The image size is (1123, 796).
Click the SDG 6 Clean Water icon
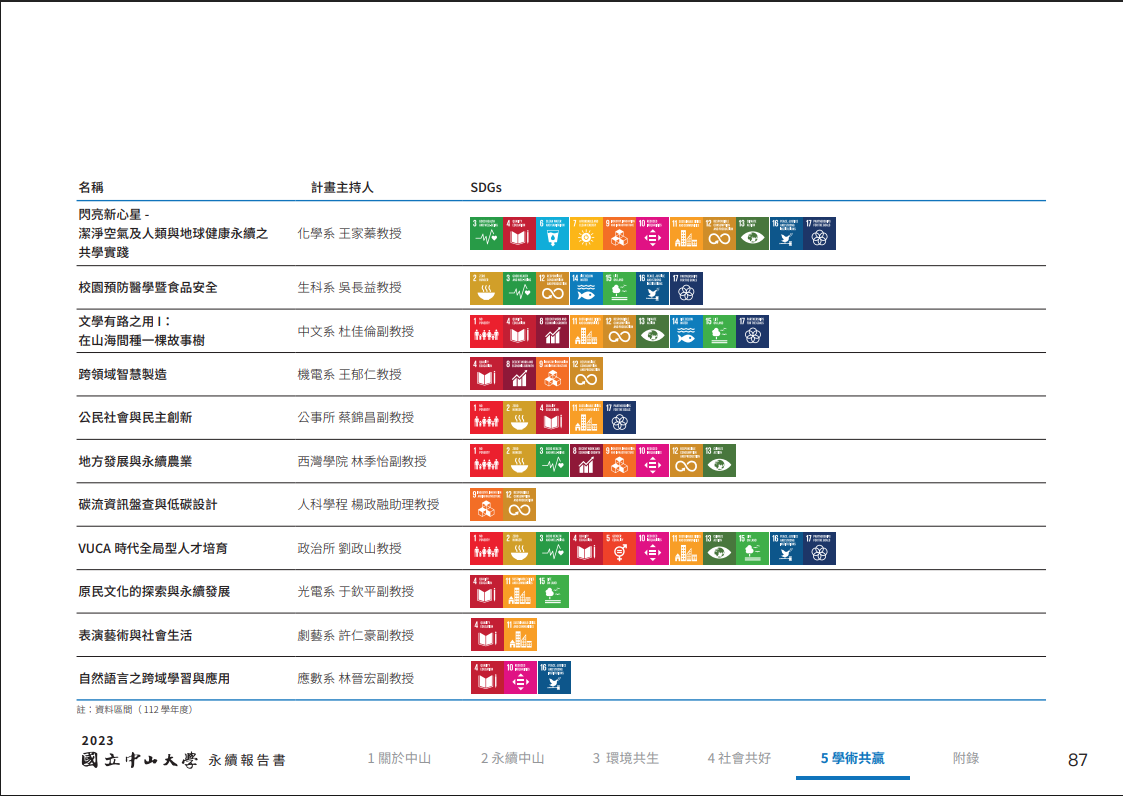coord(553,233)
